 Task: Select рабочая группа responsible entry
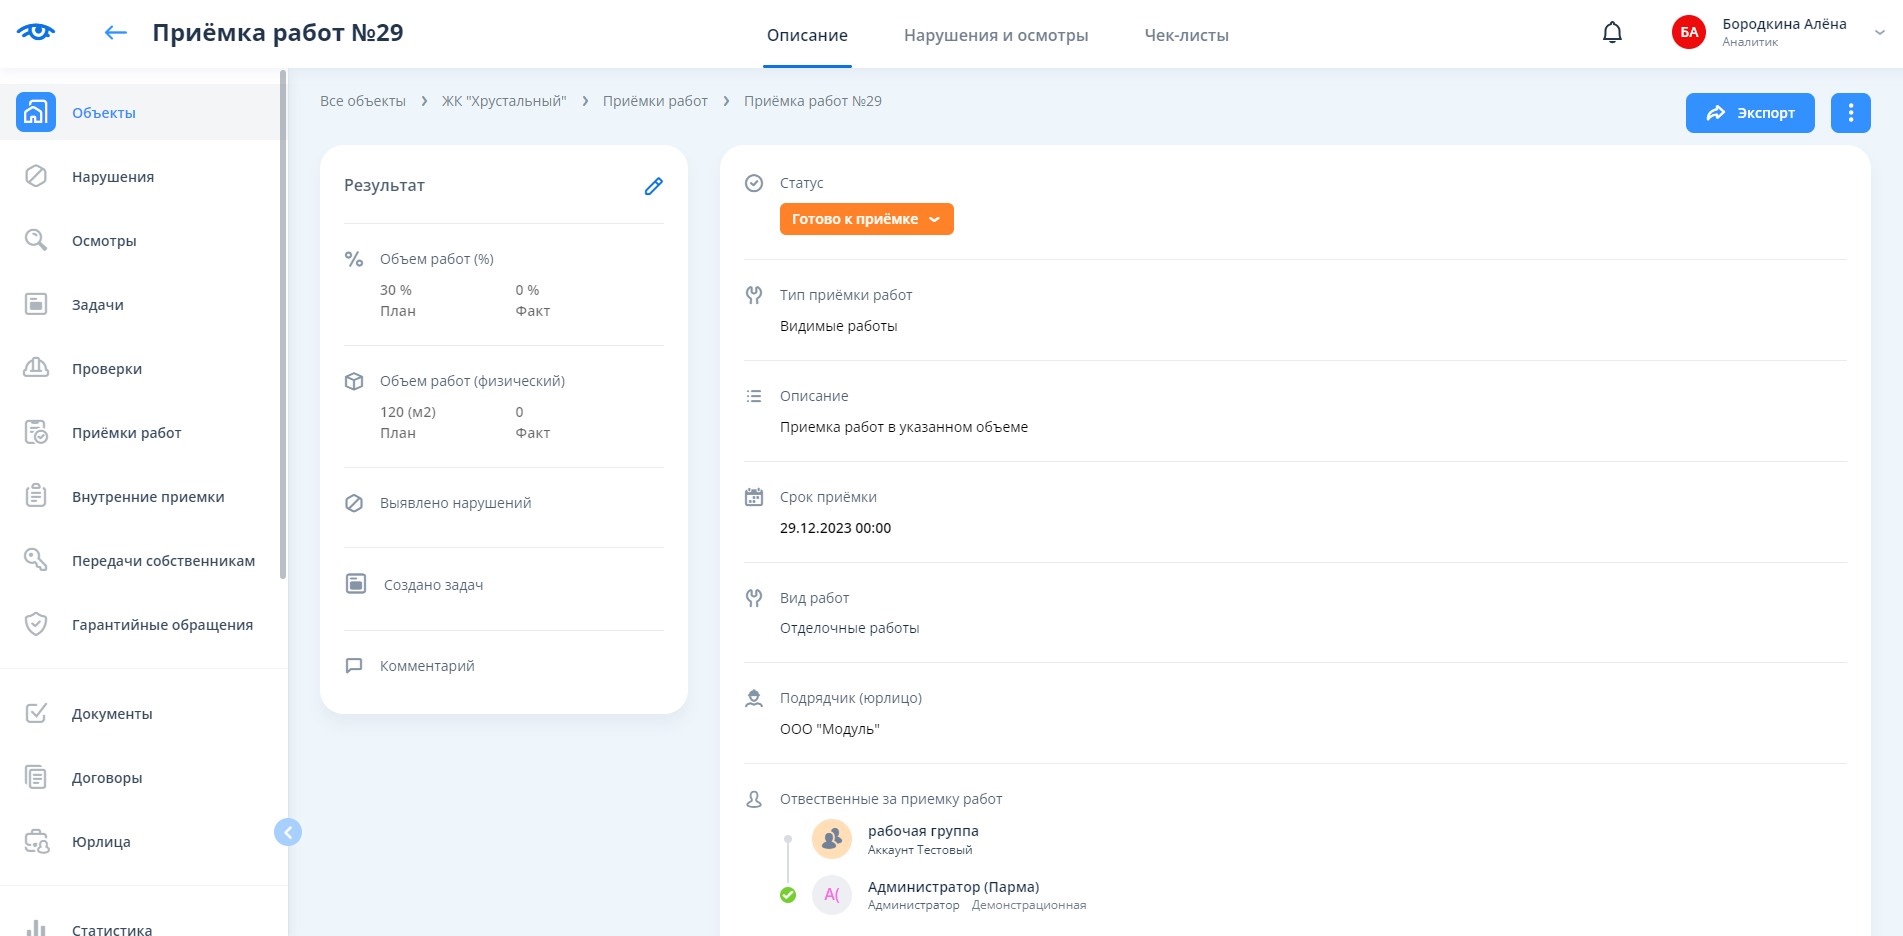[922, 831]
